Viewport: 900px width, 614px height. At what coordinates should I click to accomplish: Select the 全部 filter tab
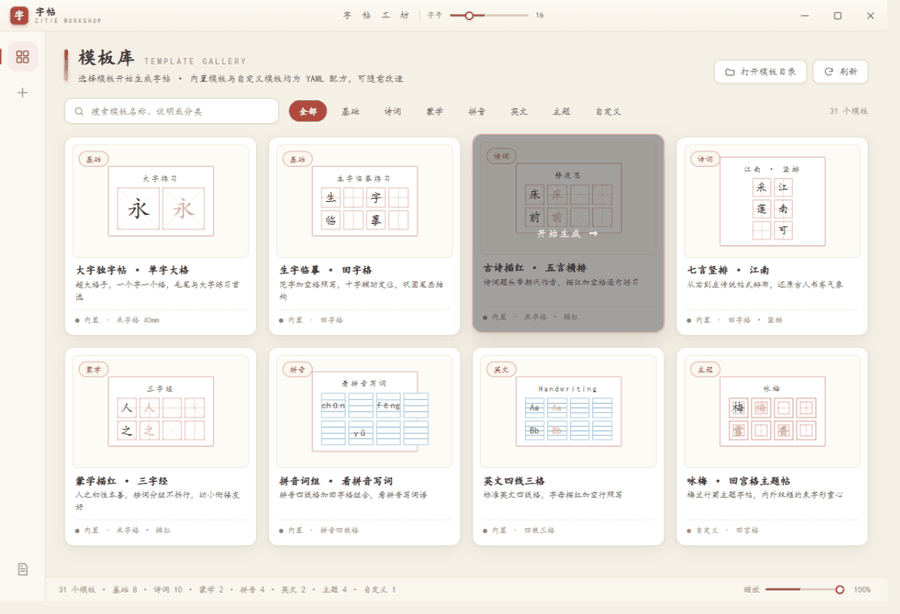point(308,111)
